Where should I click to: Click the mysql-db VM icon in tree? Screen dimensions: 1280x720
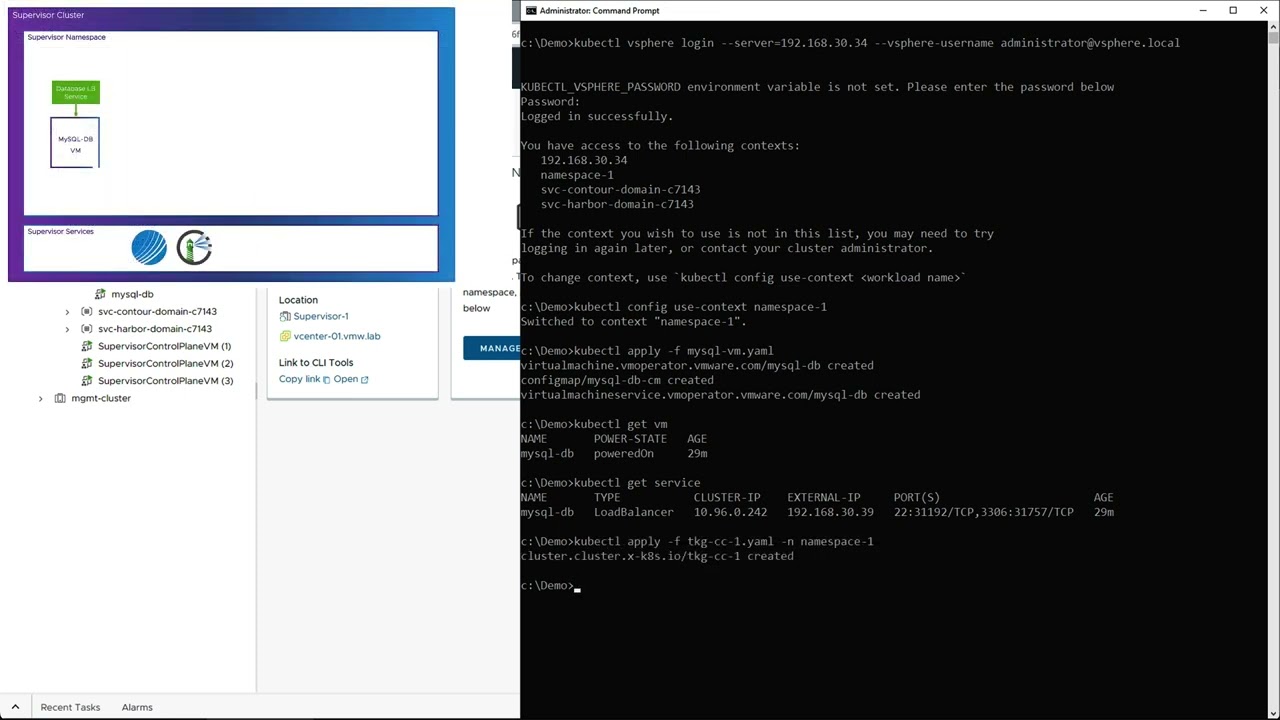point(100,294)
